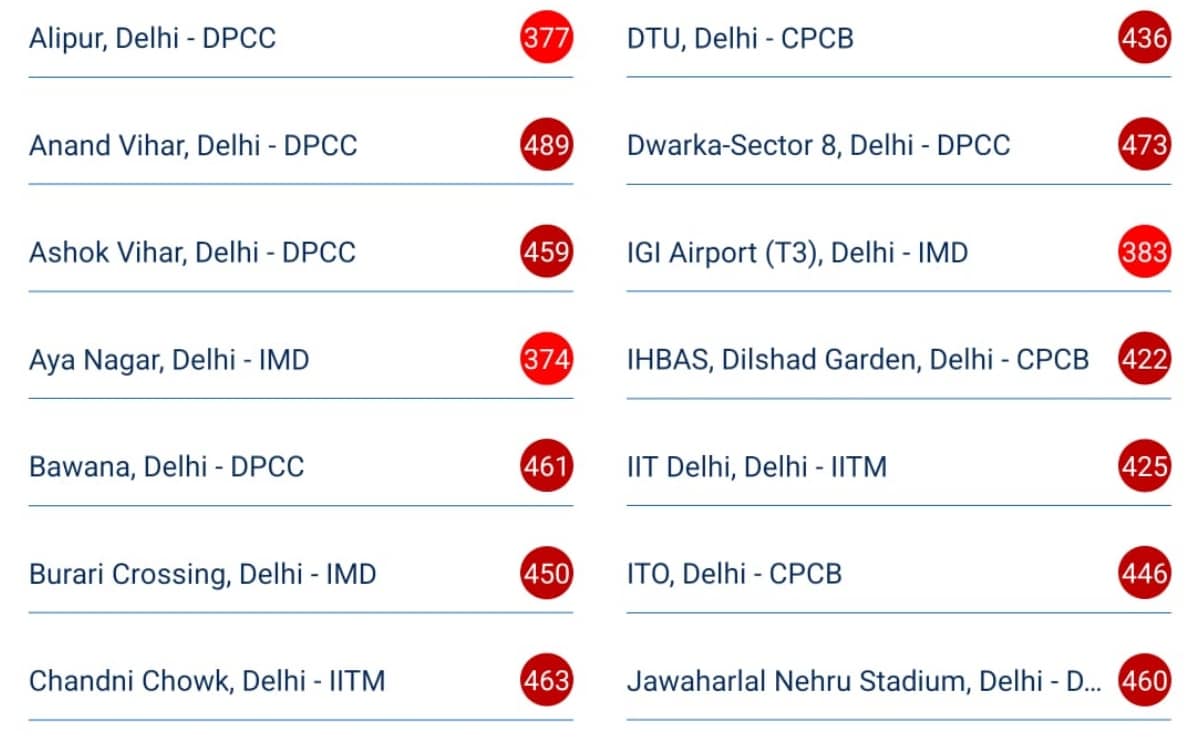Image resolution: width=1200 pixels, height=738 pixels.
Task: Open Alipur, Delhi - DPCC station
Action: [152, 39]
